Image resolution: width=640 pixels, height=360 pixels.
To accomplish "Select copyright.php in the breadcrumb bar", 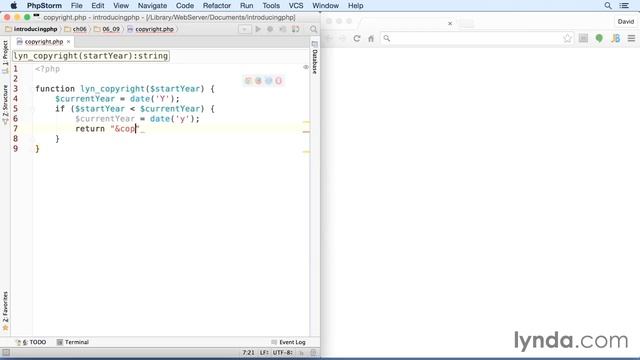I will tap(151, 29).
